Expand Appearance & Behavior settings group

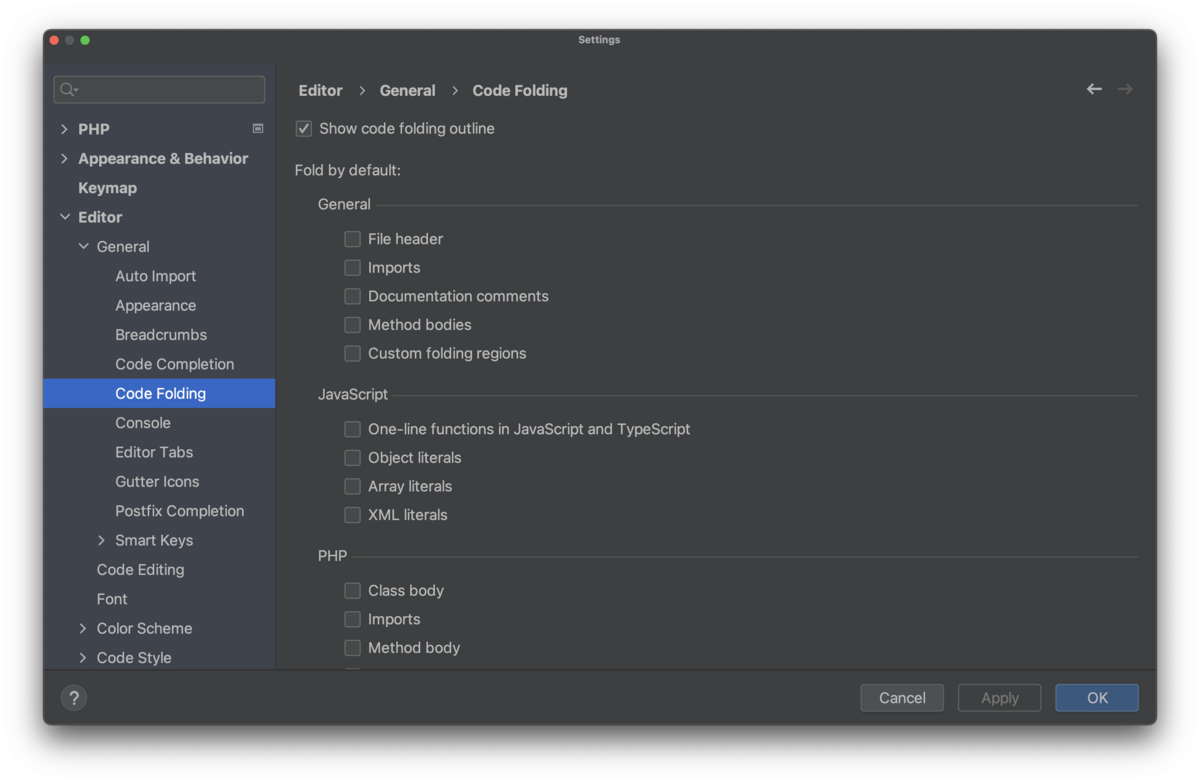pyautogui.click(x=63, y=158)
